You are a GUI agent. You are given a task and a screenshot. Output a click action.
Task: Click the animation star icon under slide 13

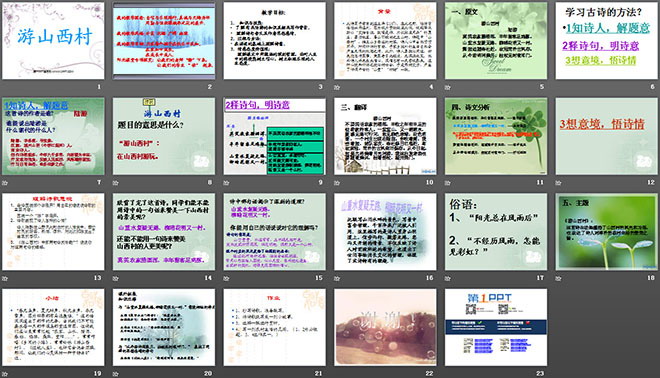[x=5, y=278]
